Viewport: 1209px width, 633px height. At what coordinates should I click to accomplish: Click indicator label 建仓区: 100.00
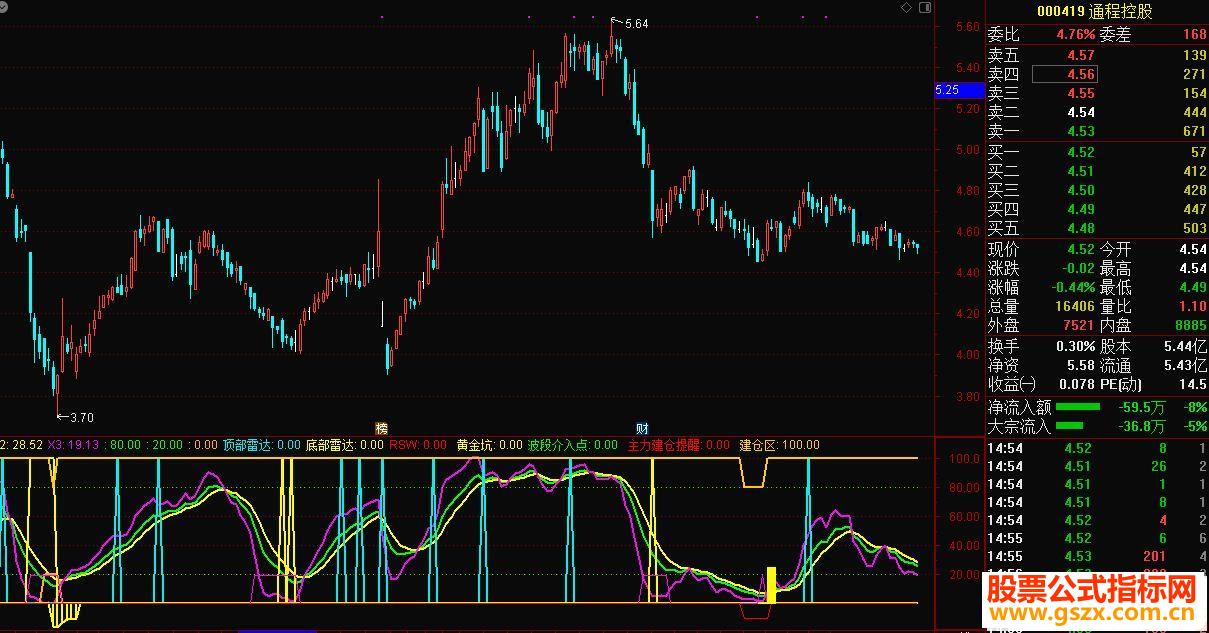(779, 445)
